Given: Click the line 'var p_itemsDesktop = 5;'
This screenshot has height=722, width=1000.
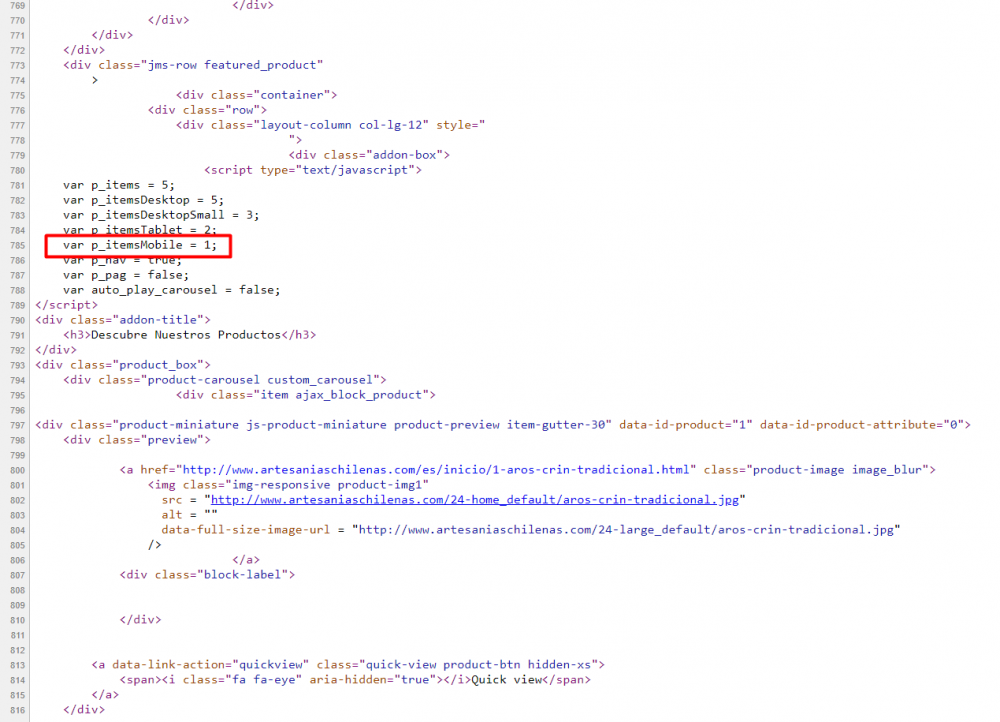Looking at the screenshot, I should [x=143, y=200].
